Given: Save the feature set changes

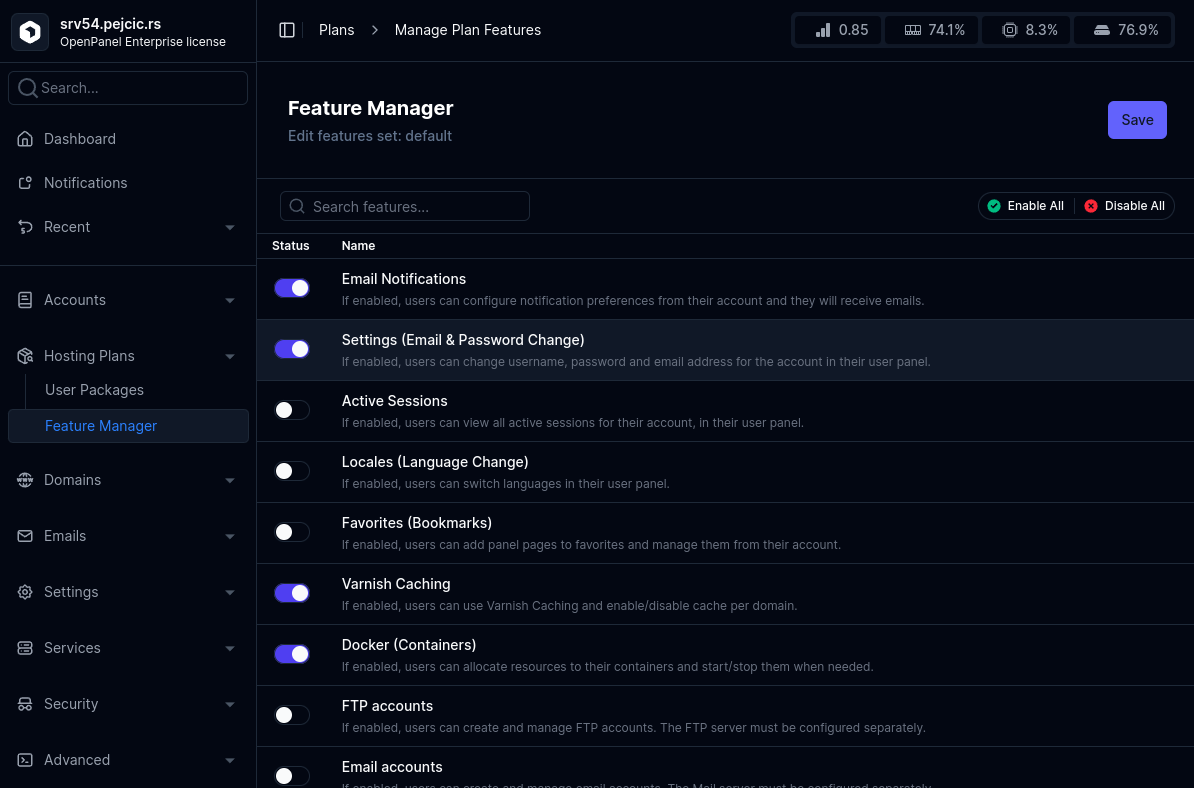Looking at the screenshot, I should (1137, 119).
